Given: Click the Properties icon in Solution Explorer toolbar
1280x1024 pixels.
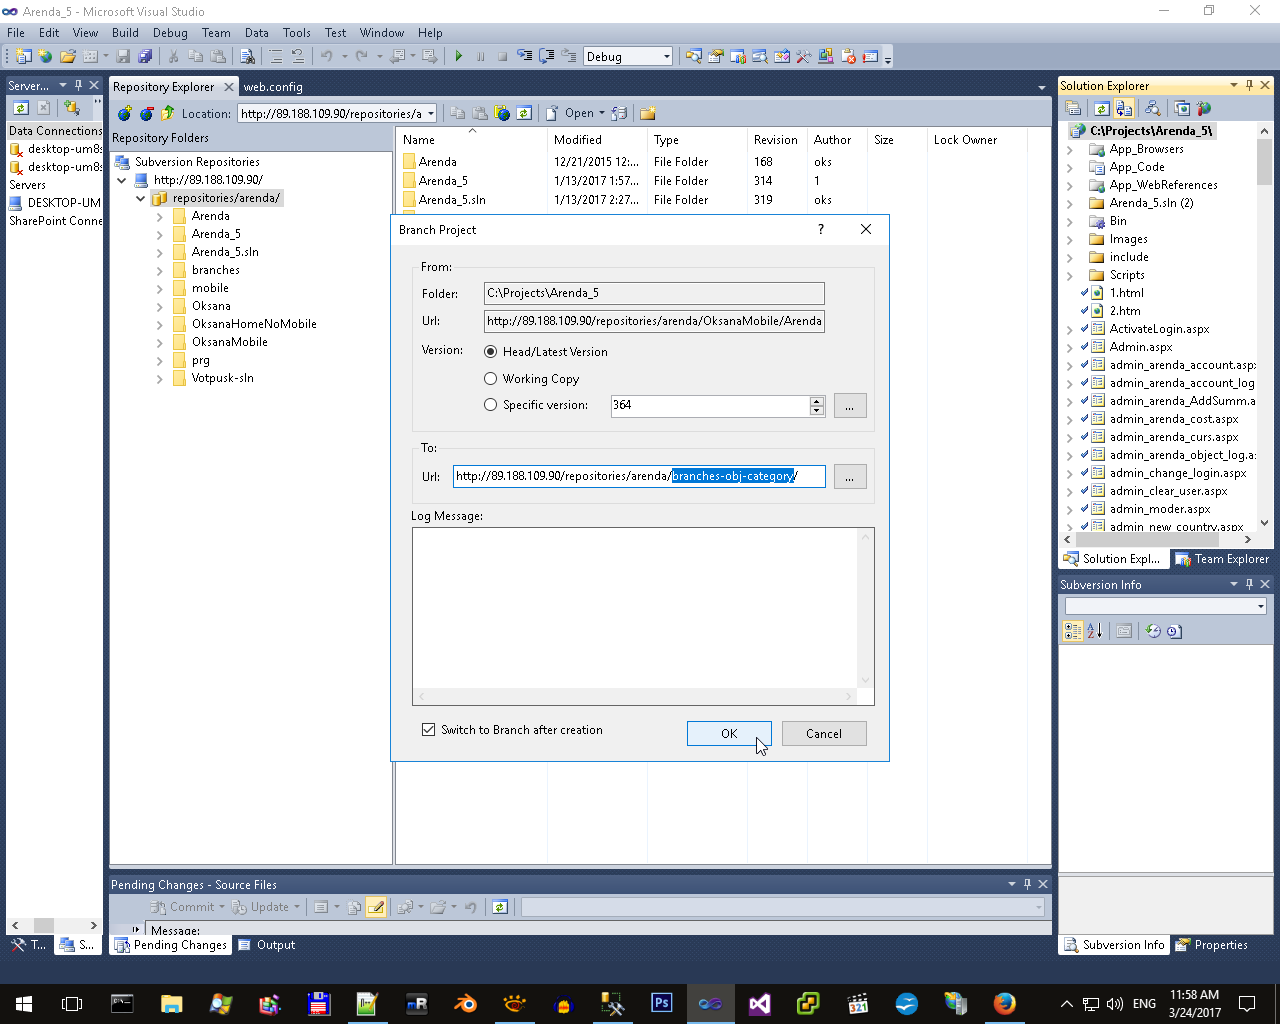Looking at the screenshot, I should point(1073,108).
